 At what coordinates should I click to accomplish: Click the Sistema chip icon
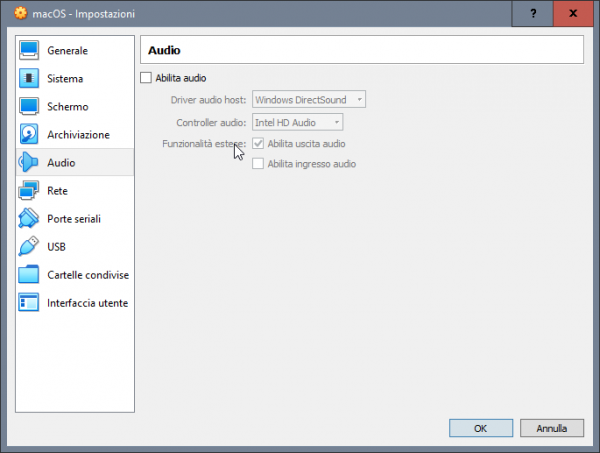coord(29,78)
